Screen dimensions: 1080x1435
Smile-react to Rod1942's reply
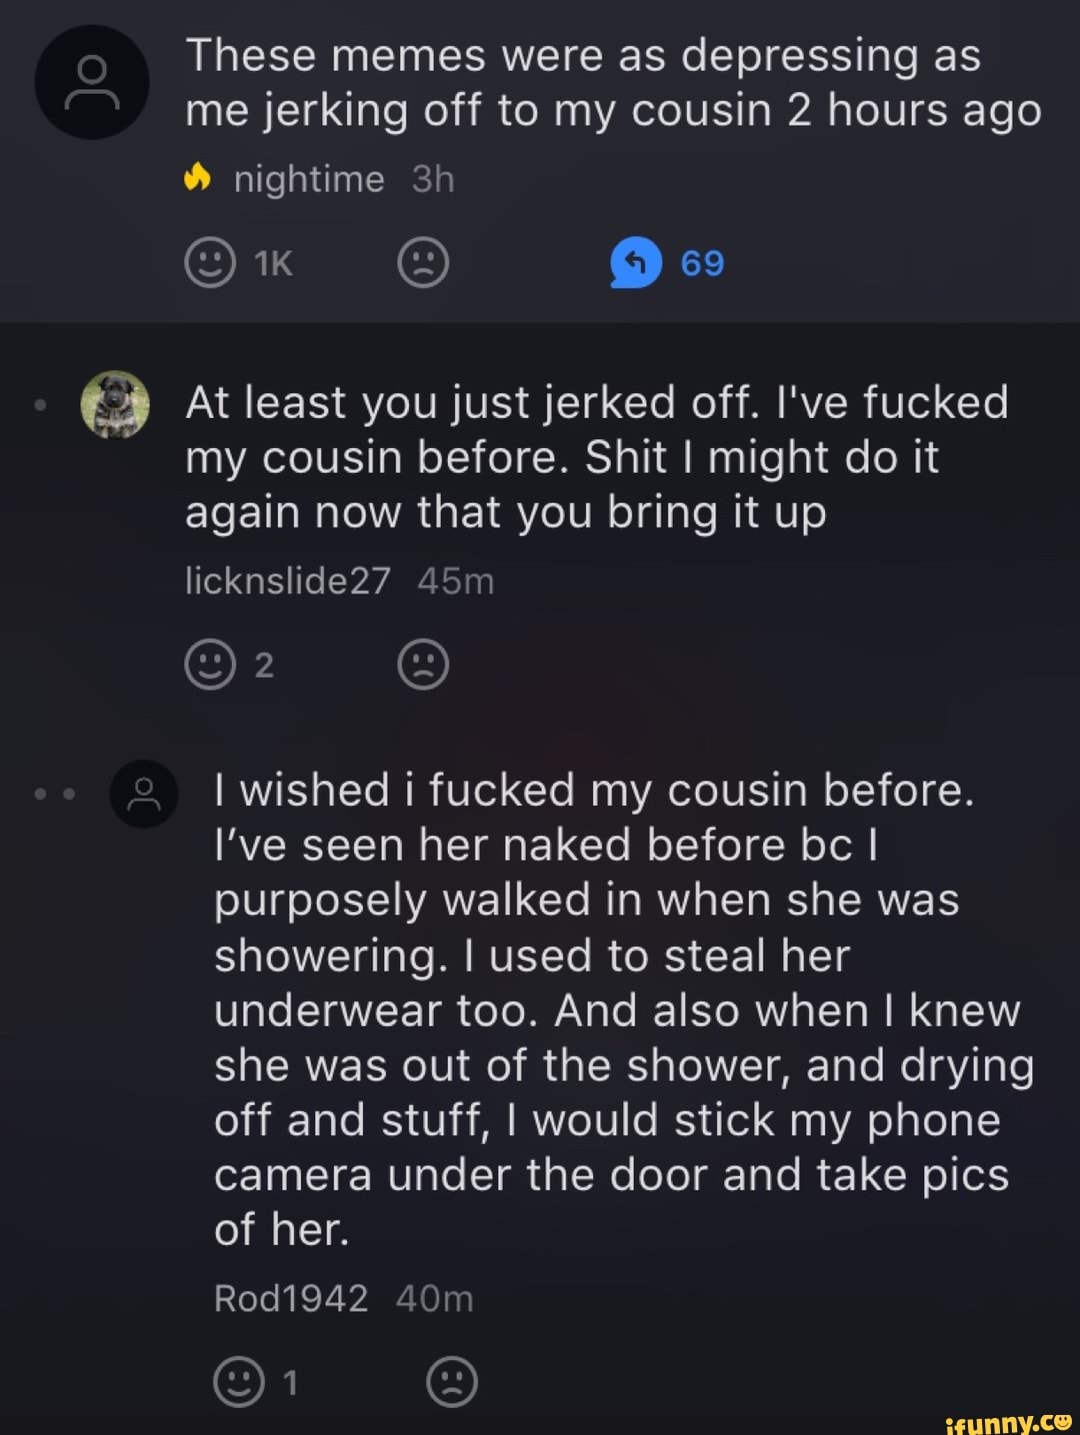coord(239,1382)
